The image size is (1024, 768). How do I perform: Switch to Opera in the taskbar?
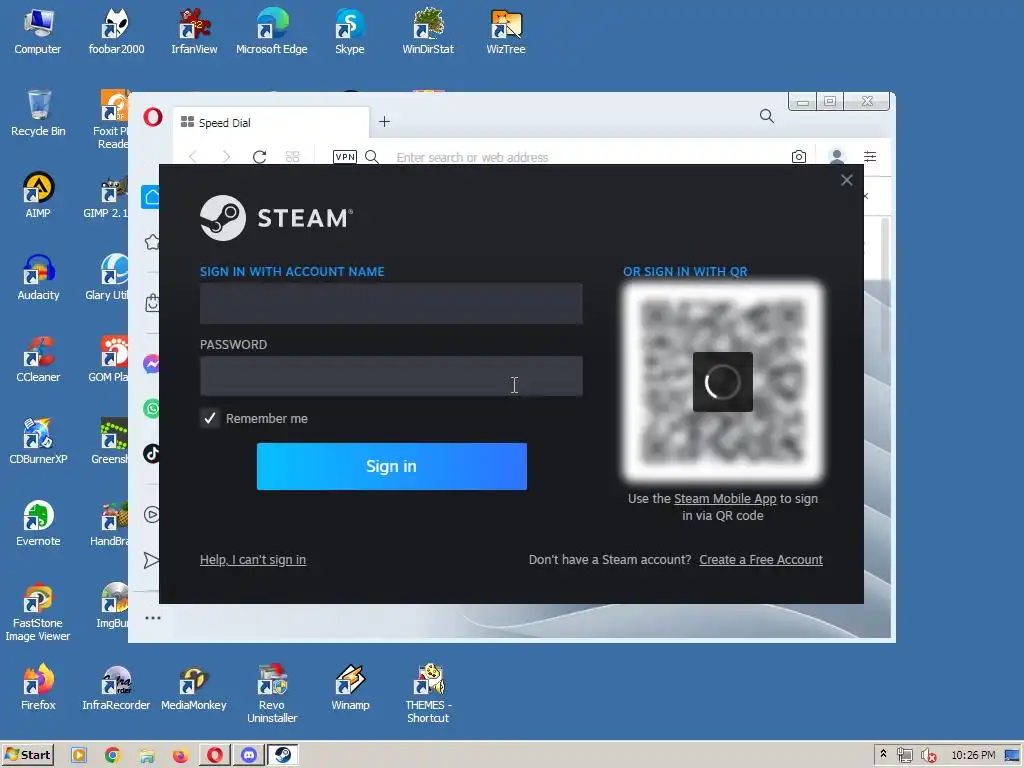[x=215, y=756]
